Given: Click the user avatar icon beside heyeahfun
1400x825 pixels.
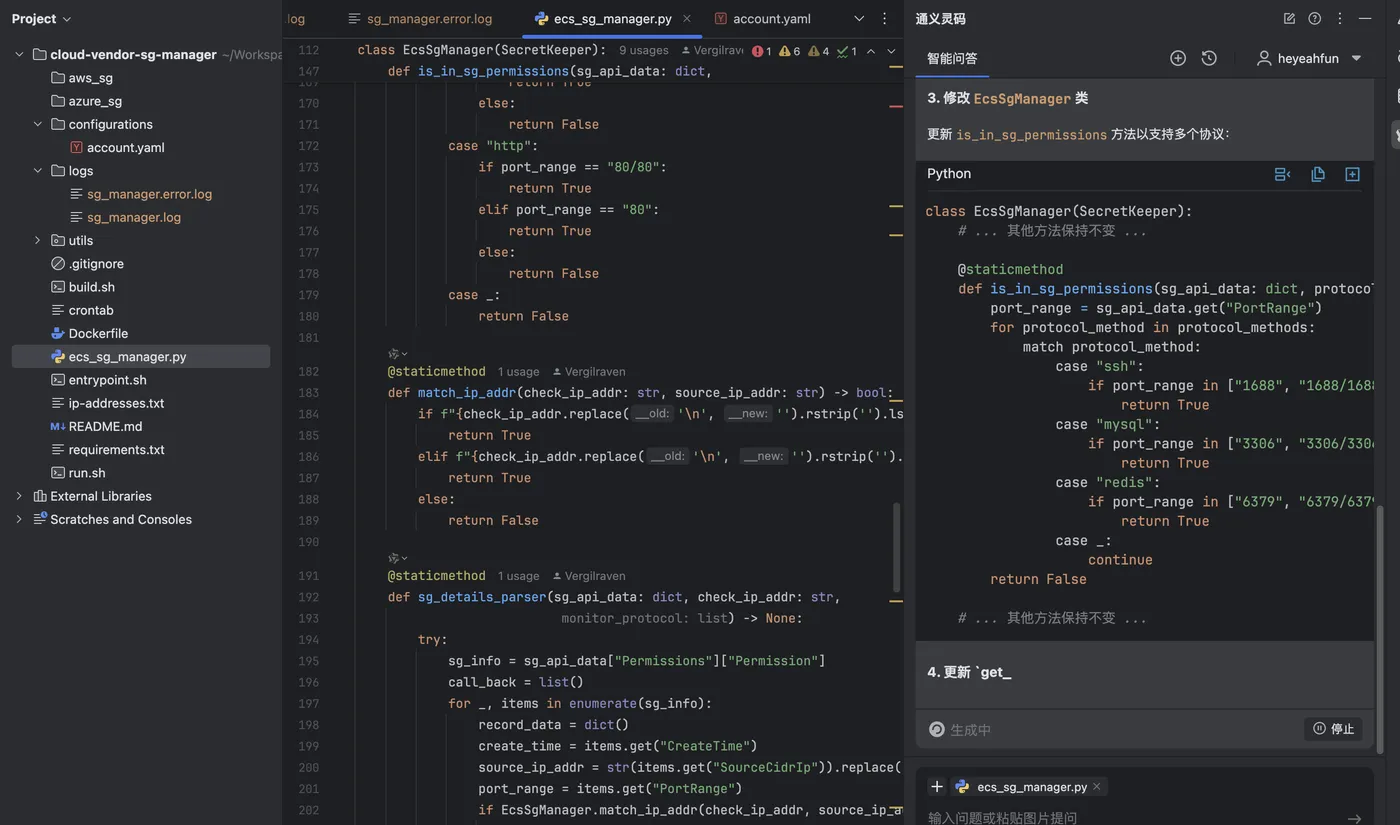Looking at the screenshot, I should coord(1264,58).
